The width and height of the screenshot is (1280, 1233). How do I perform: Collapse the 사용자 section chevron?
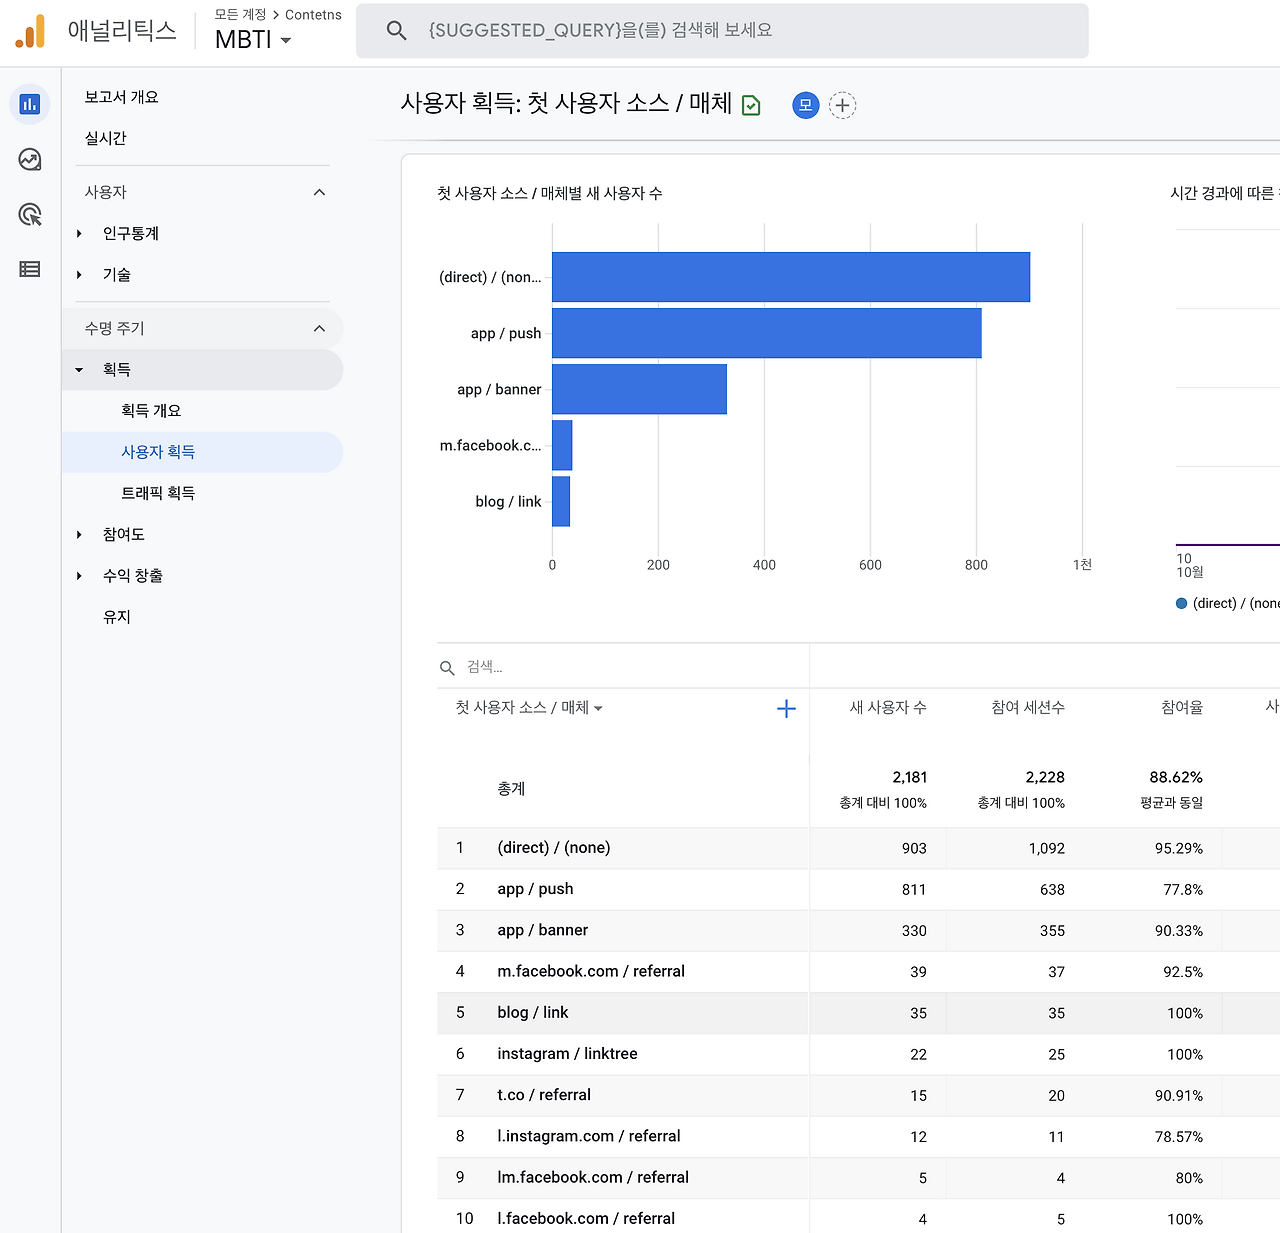(x=319, y=192)
